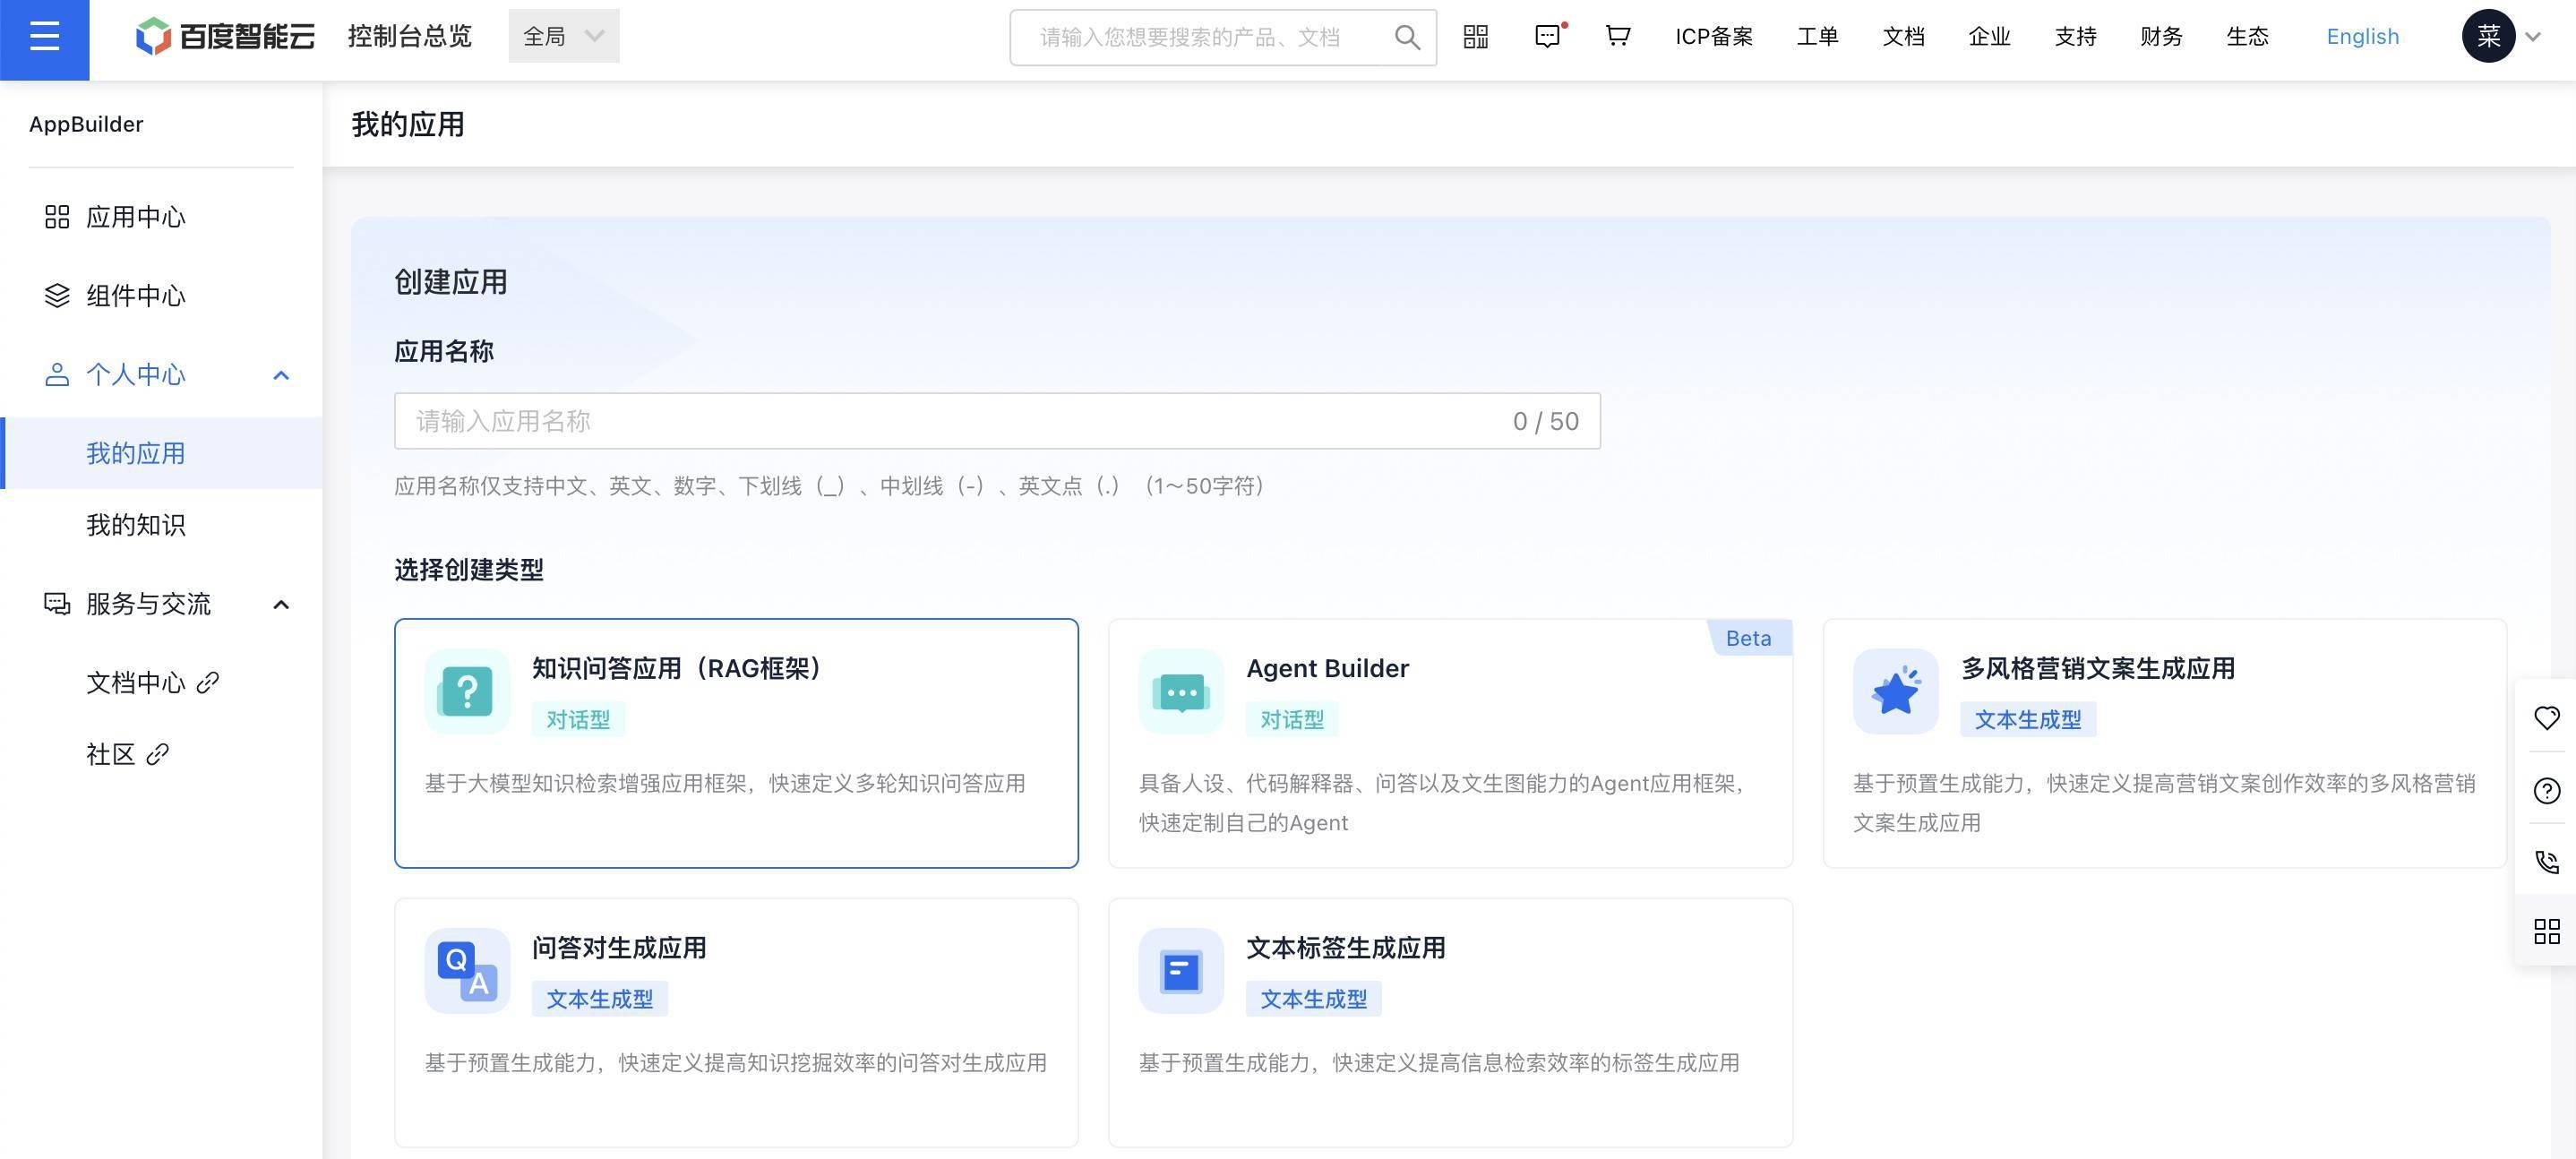The width and height of the screenshot is (2576, 1159).
Task: Open 生态 in top navigation
Action: point(2247,37)
